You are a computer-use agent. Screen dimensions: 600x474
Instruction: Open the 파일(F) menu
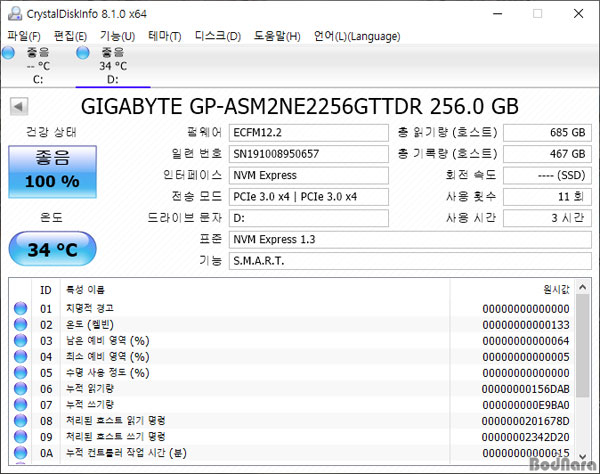(x=24, y=37)
